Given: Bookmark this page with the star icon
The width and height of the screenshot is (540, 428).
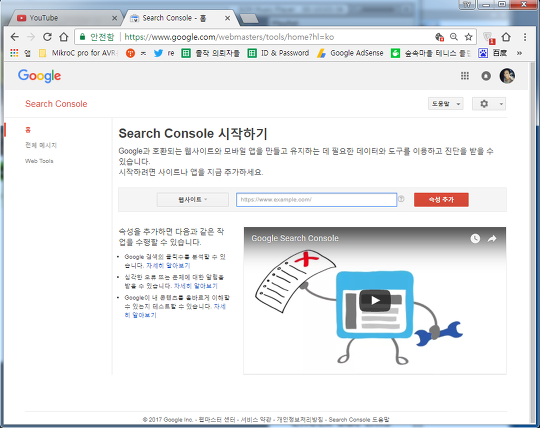Looking at the screenshot, I should [468, 37].
